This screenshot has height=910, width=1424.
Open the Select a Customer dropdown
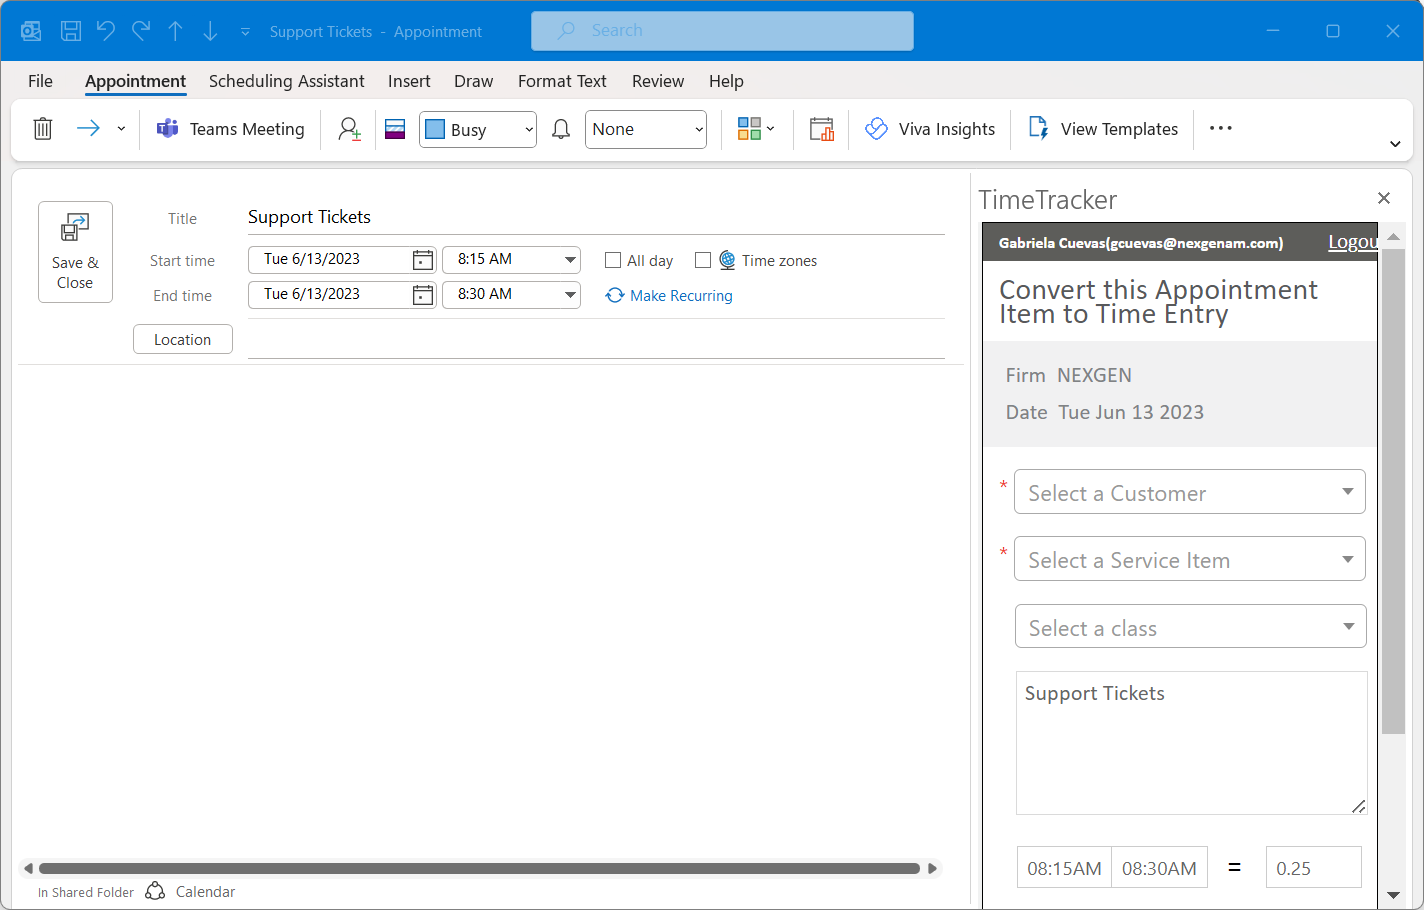1190,492
